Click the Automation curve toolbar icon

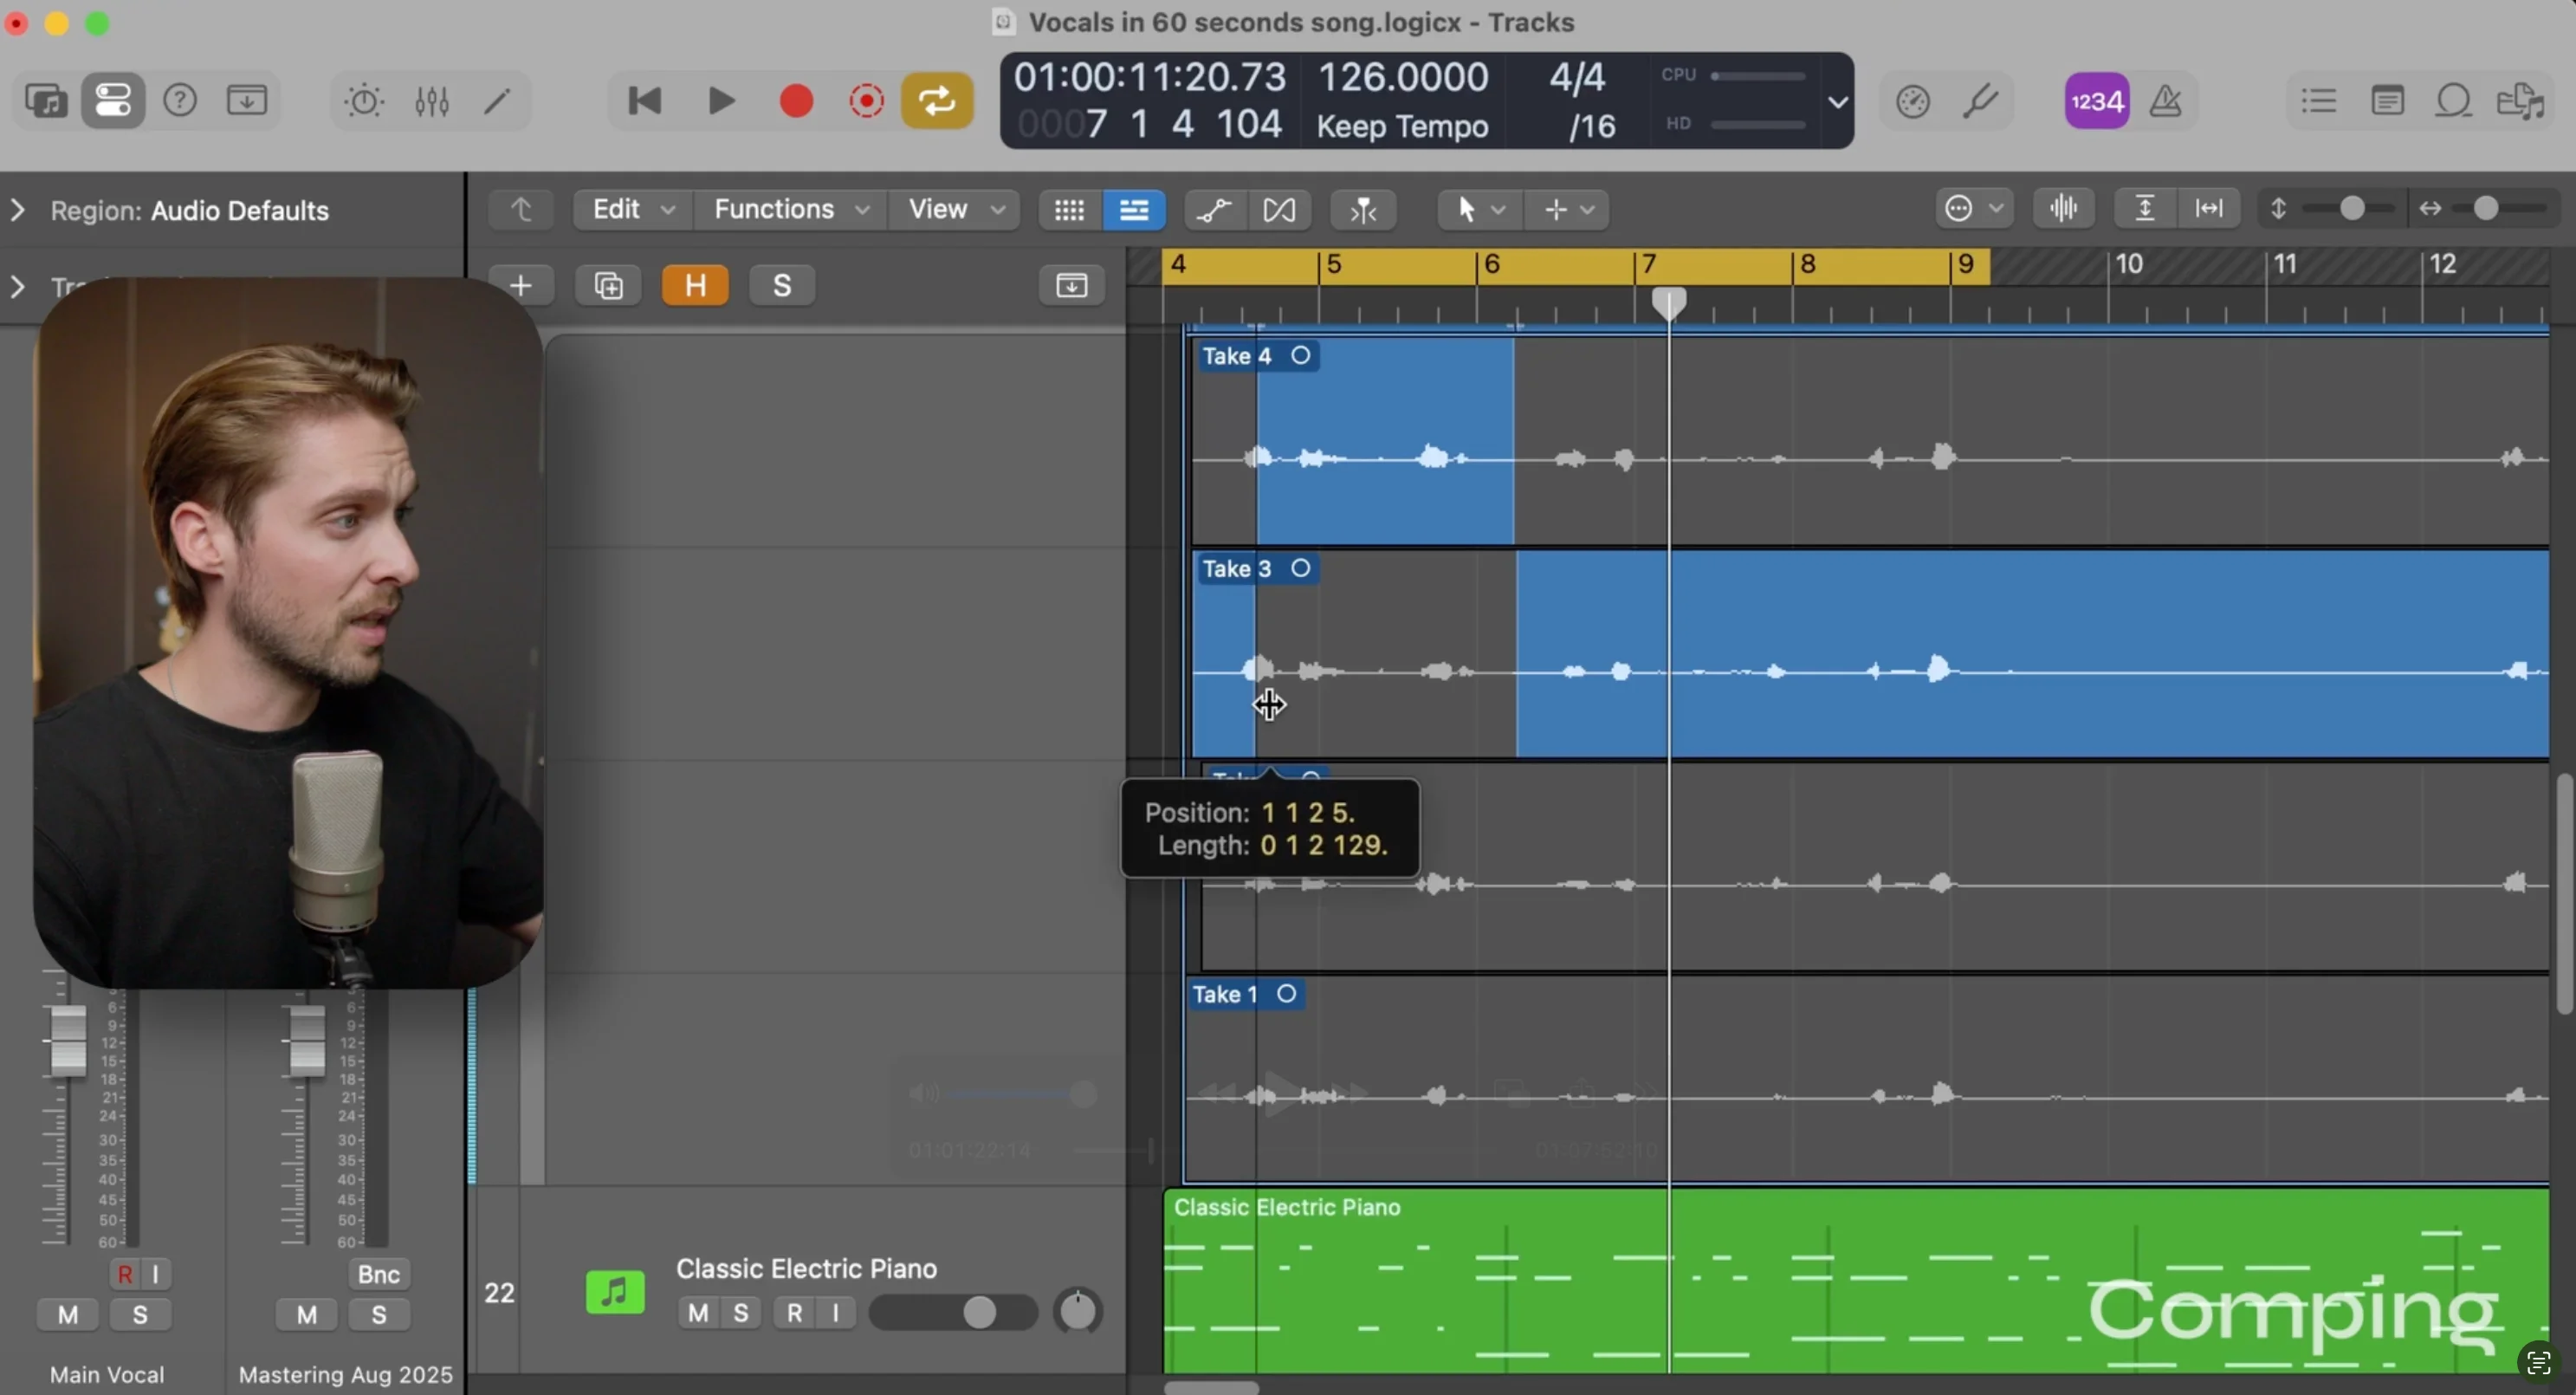click(x=1213, y=210)
